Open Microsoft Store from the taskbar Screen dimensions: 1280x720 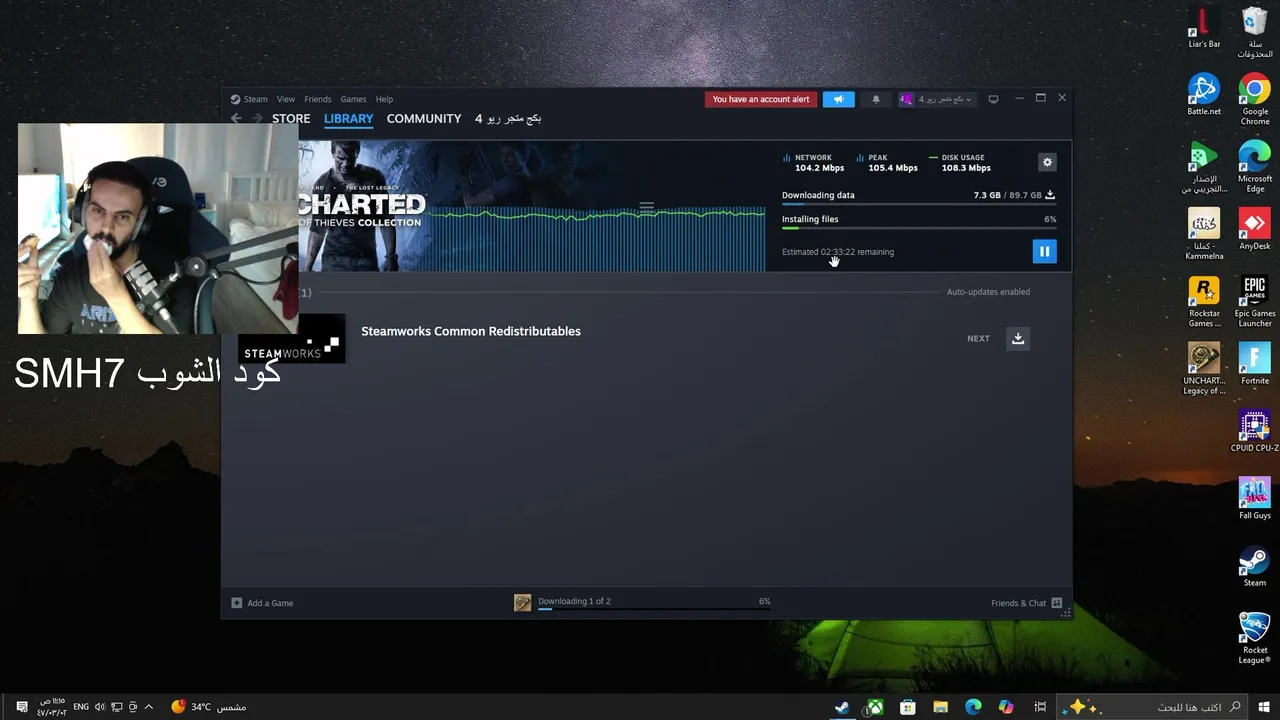[x=908, y=707]
